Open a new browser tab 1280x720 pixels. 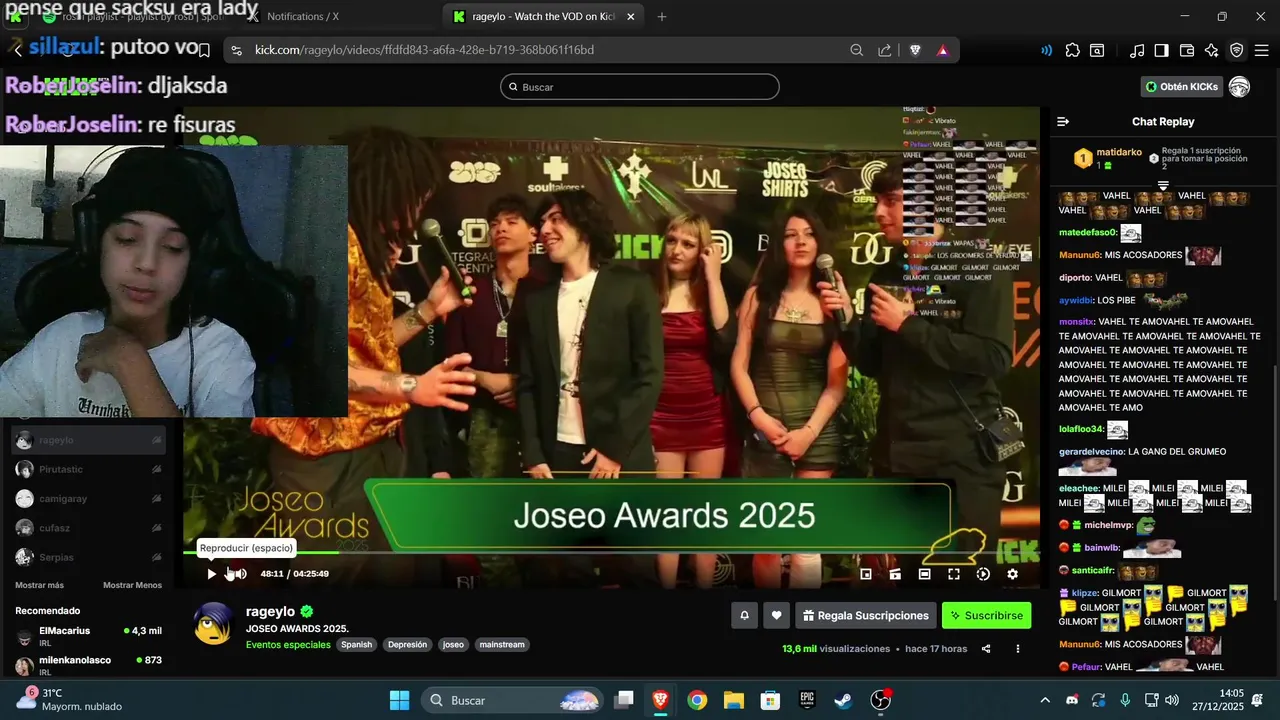(662, 16)
